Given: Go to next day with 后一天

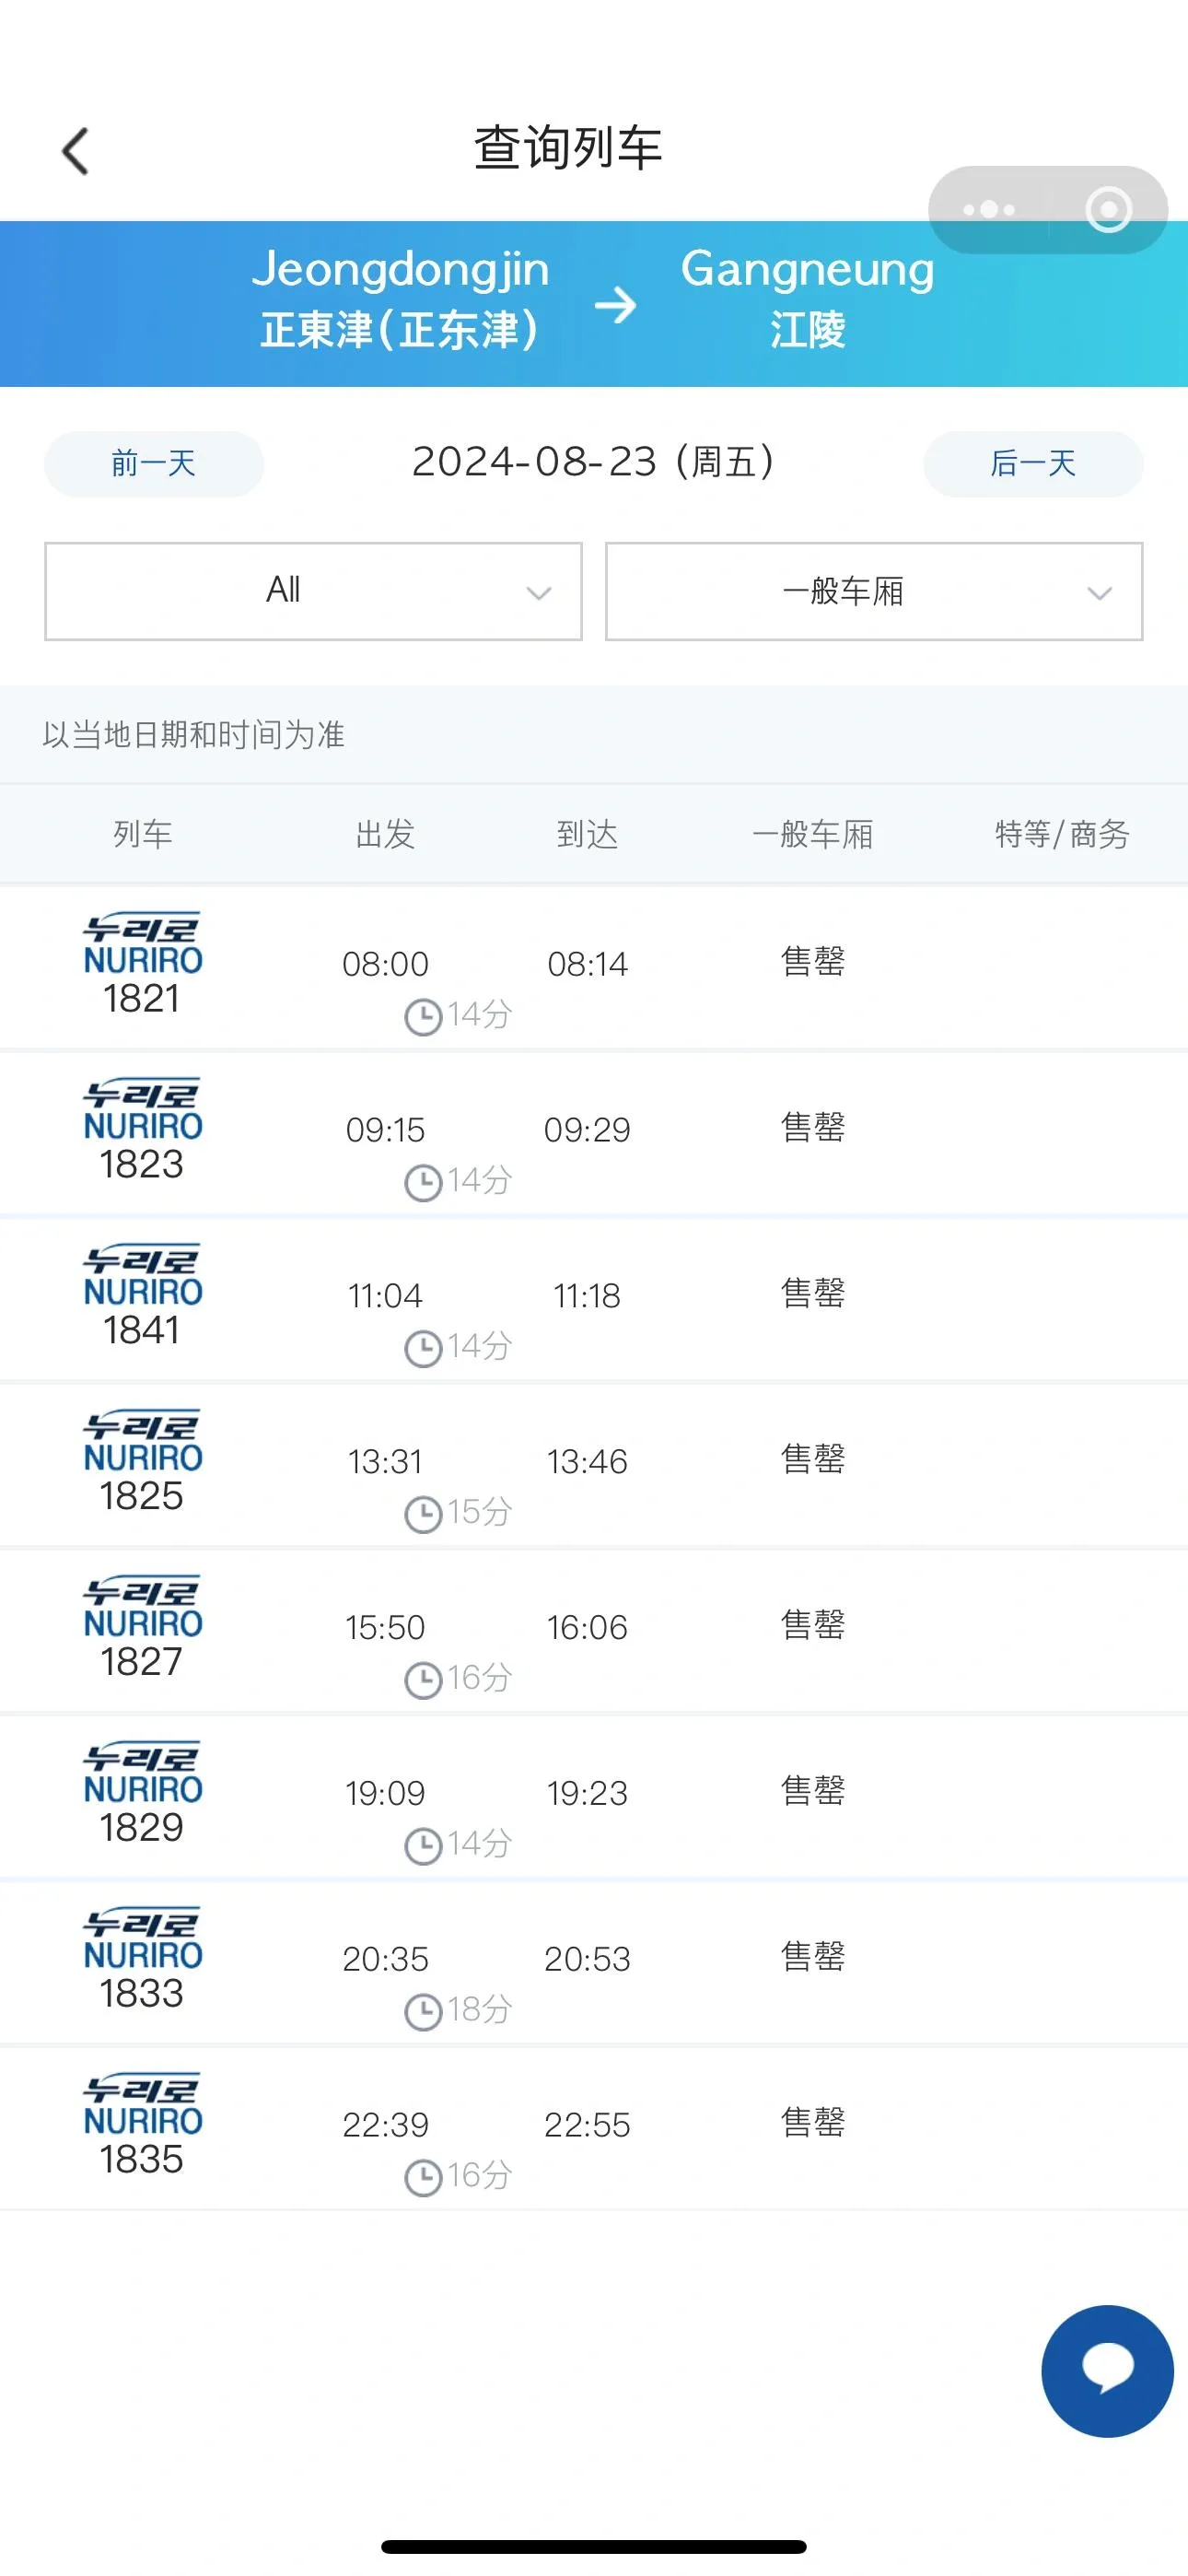Looking at the screenshot, I should coord(1033,463).
